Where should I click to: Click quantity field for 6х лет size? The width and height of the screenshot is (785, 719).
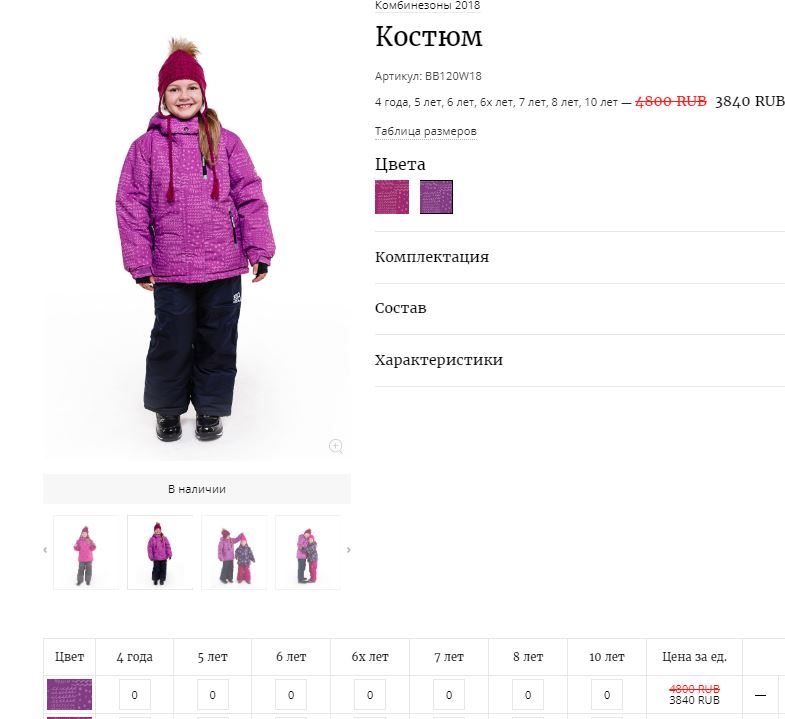[370, 695]
